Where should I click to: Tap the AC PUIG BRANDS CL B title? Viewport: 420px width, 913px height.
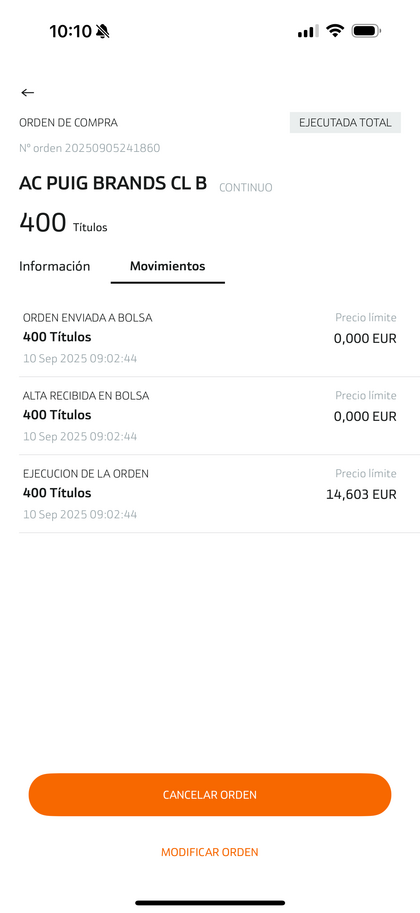tap(113, 183)
